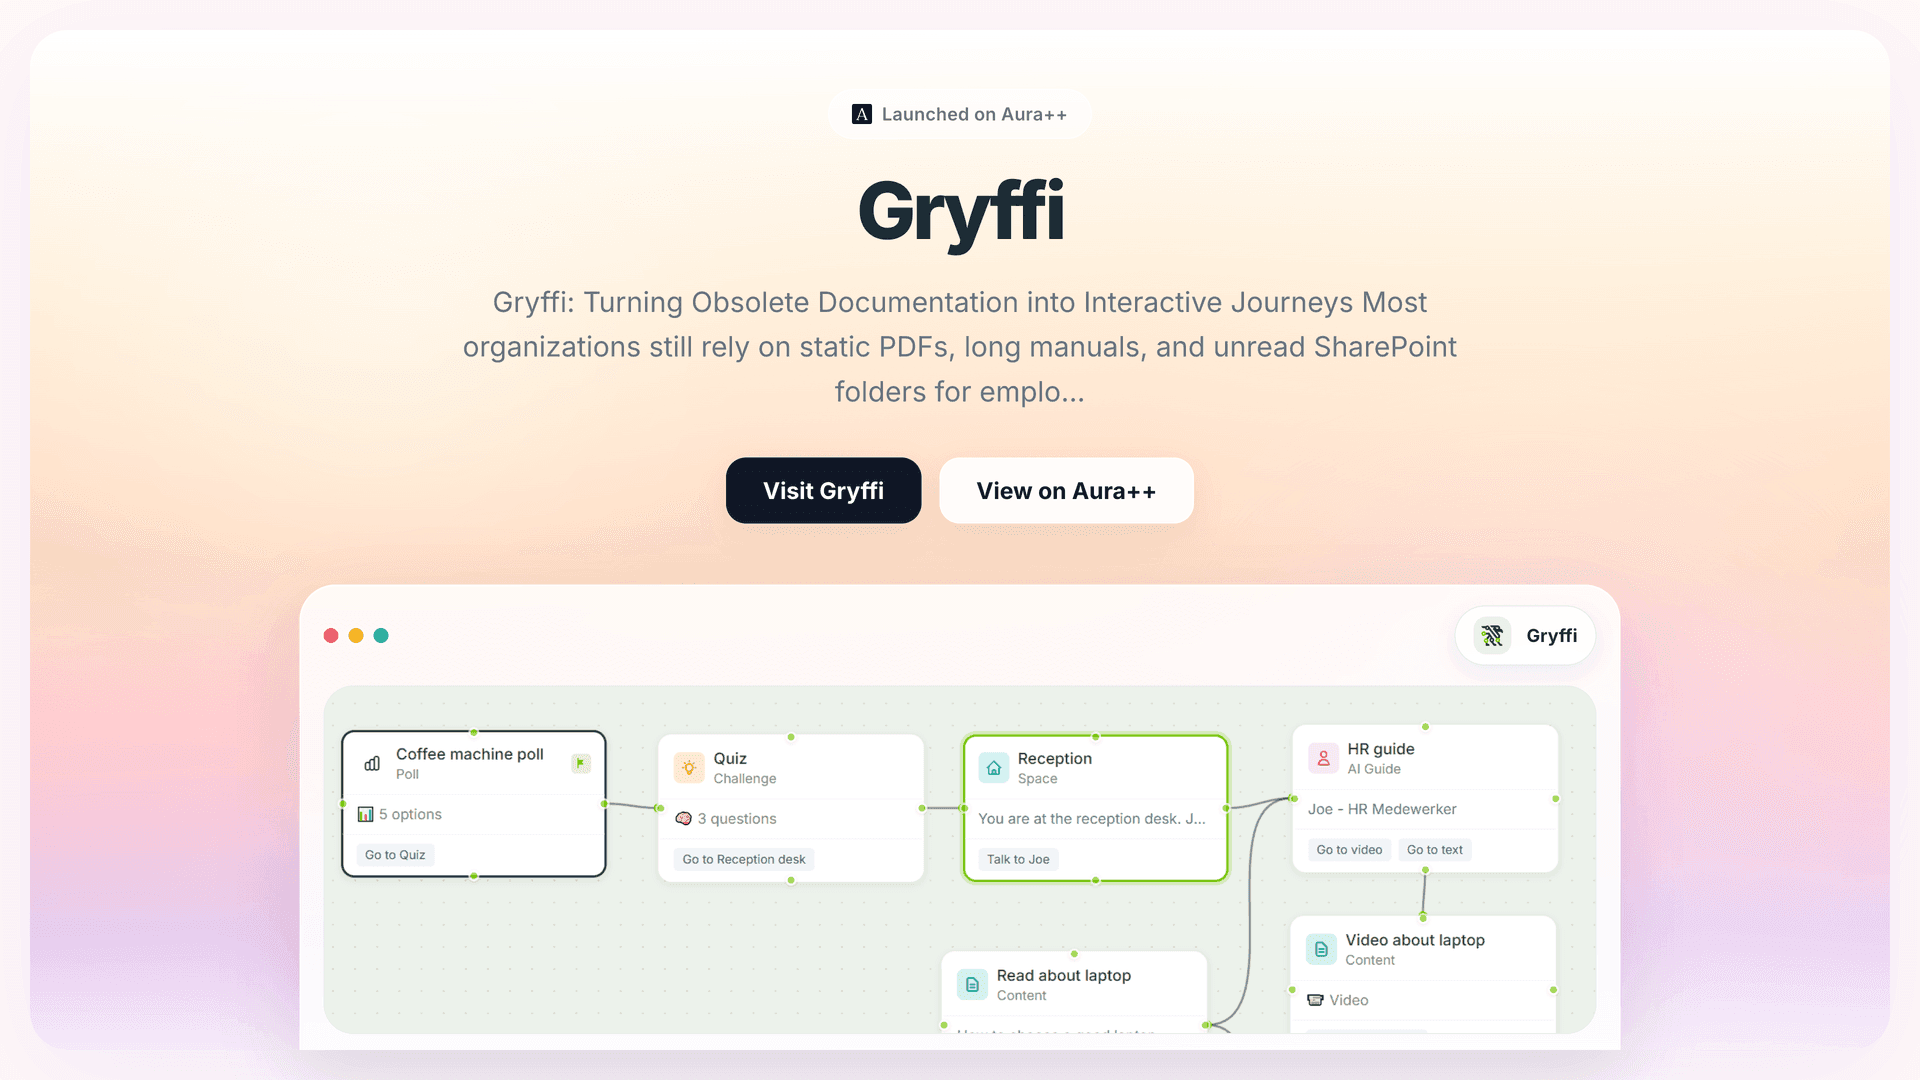Click the reception desk description text
This screenshot has width=1920, height=1080.
click(1091, 818)
